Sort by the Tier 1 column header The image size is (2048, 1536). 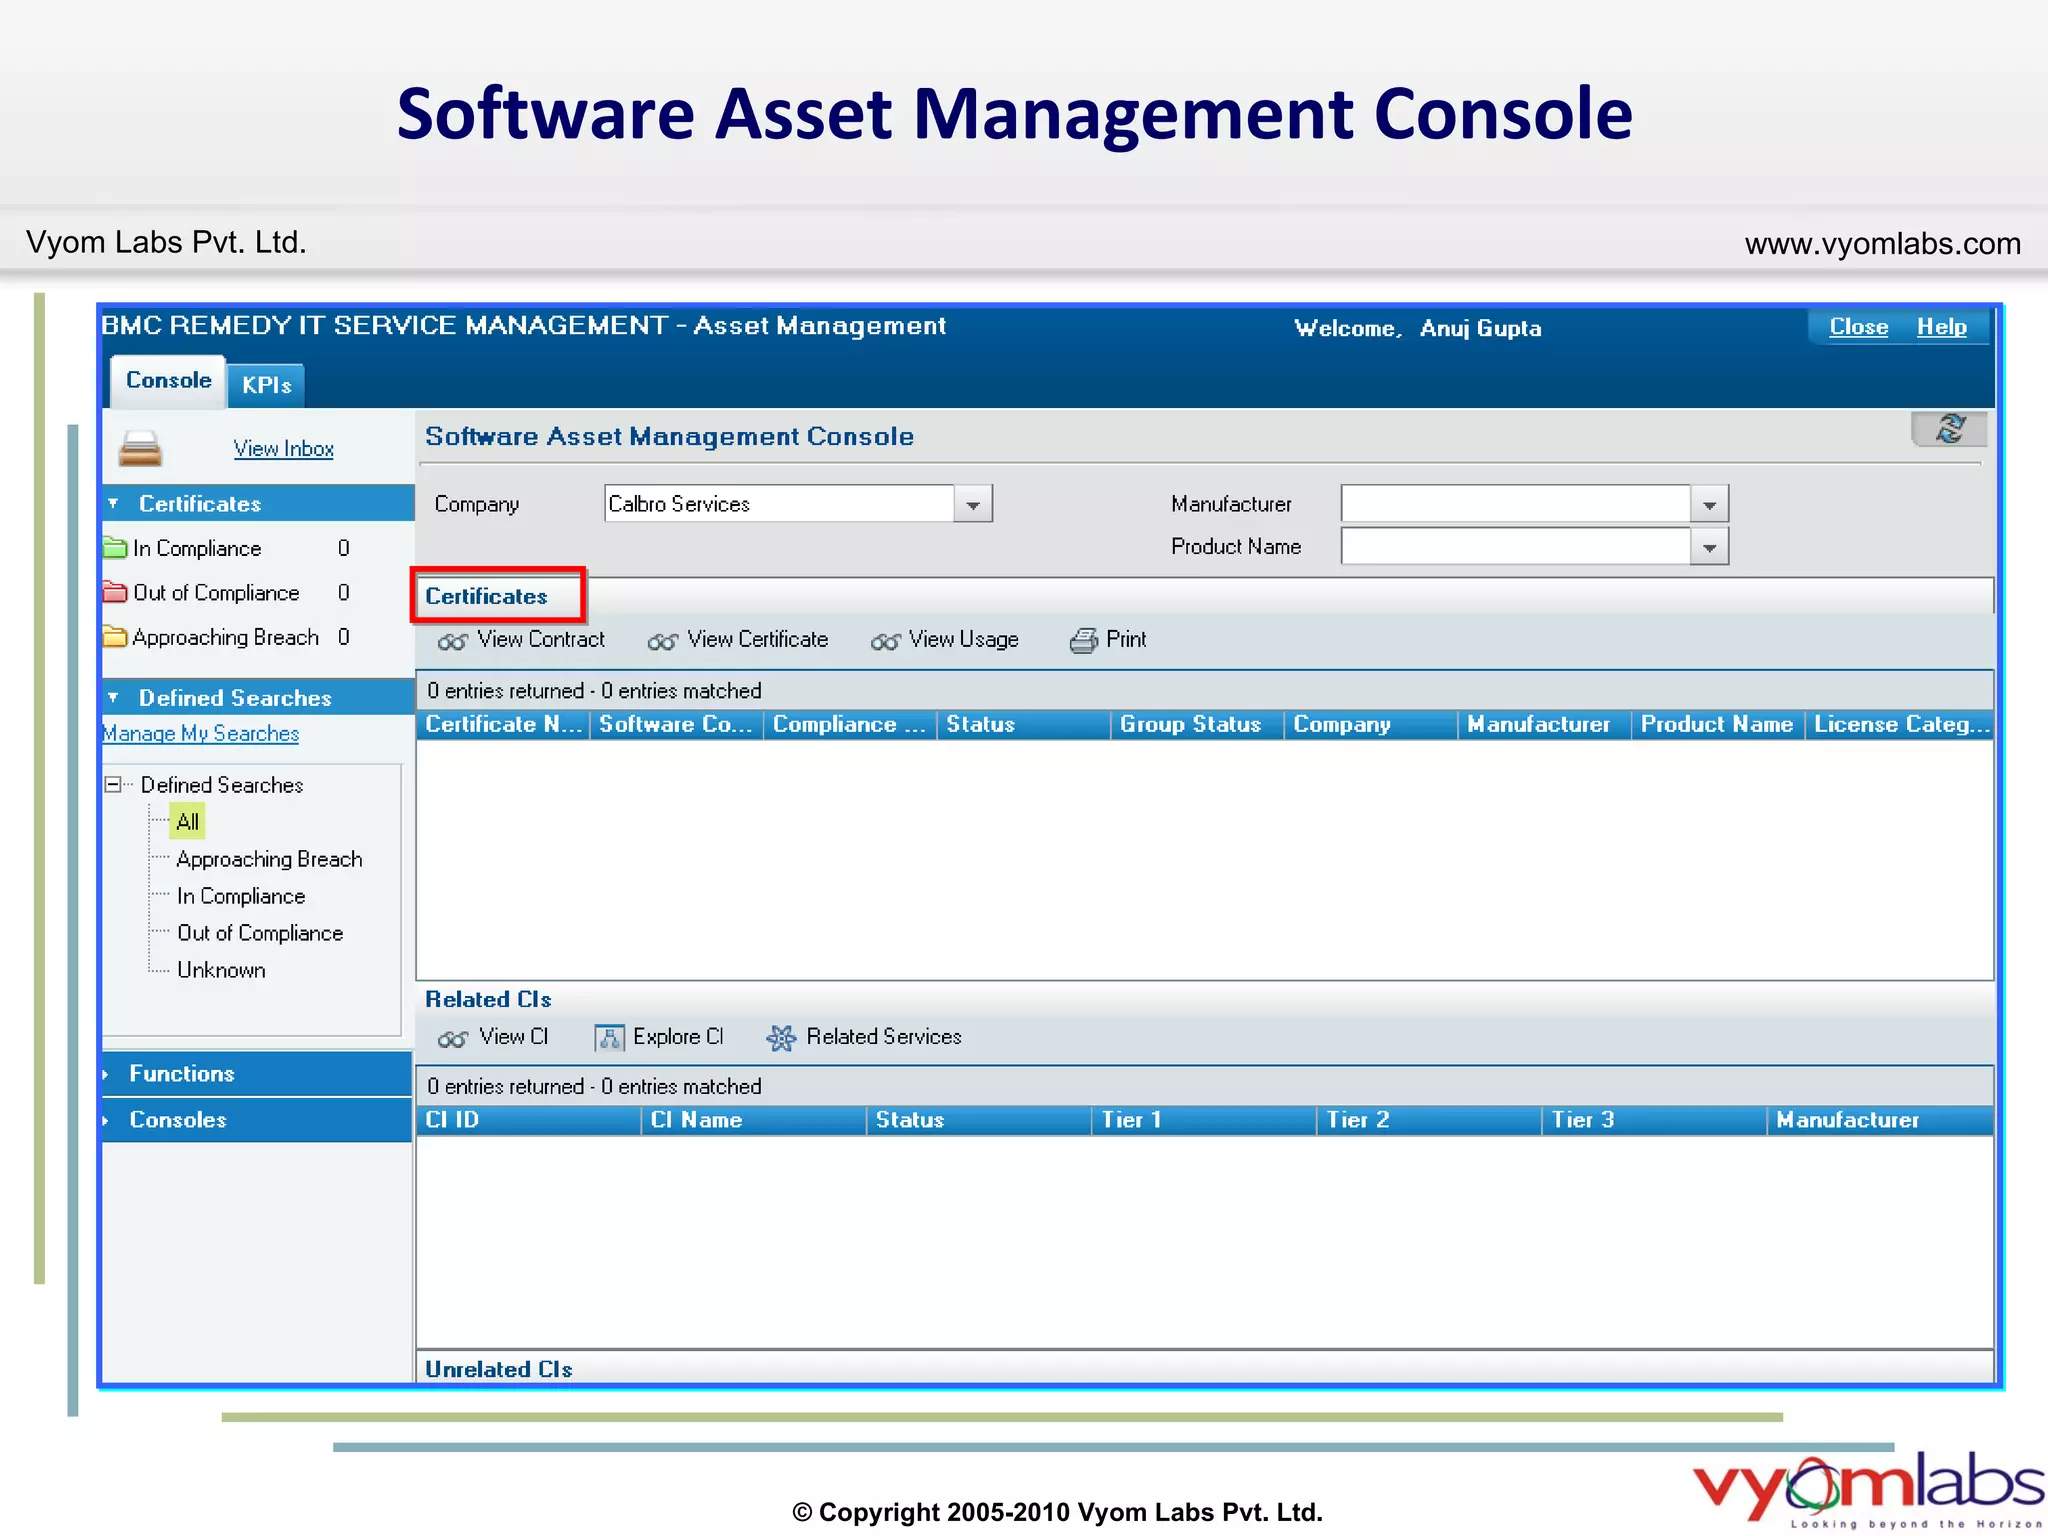pyautogui.click(x=1203, y=1121)
